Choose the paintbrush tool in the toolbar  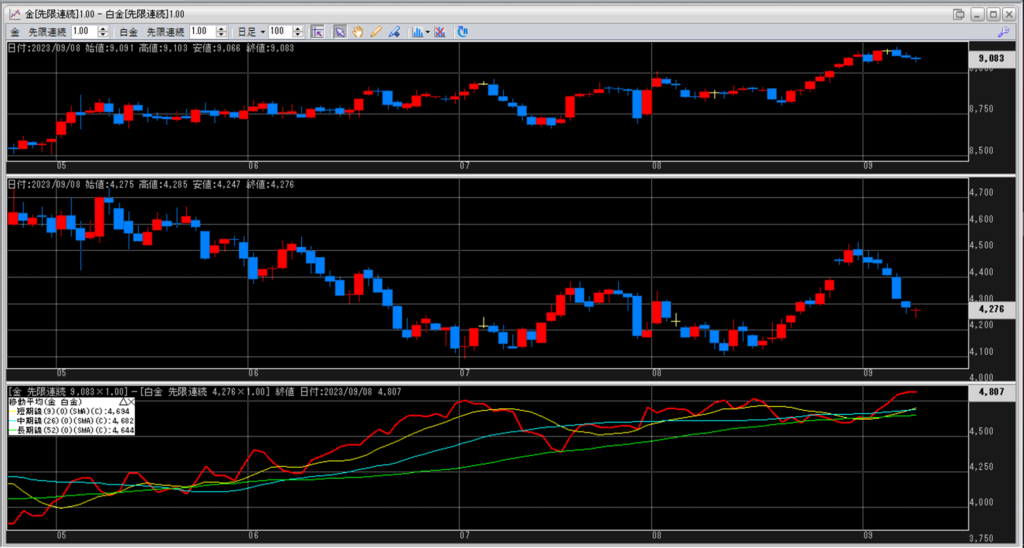click(394, 31)
